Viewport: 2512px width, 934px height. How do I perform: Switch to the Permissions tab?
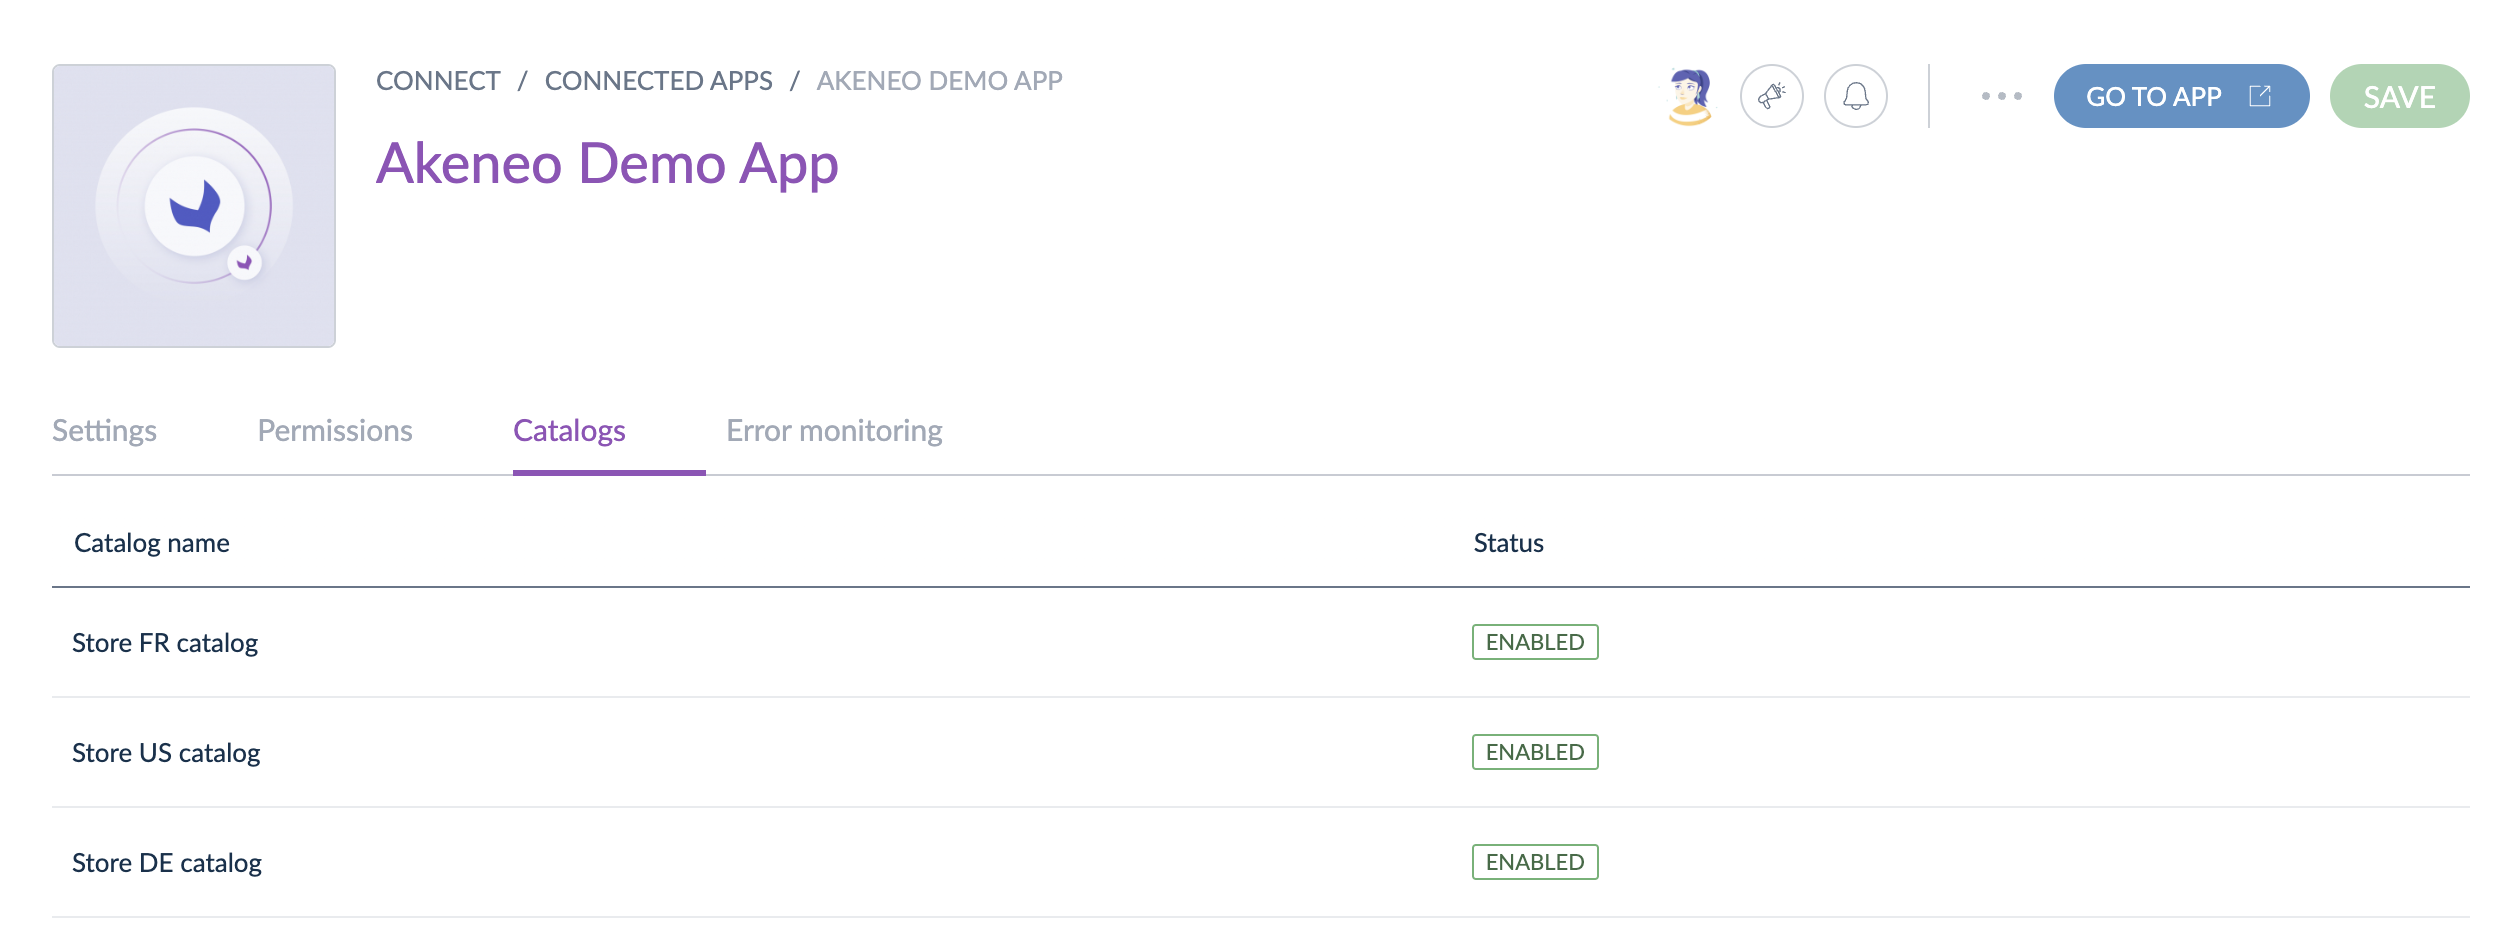click(335, 430)
